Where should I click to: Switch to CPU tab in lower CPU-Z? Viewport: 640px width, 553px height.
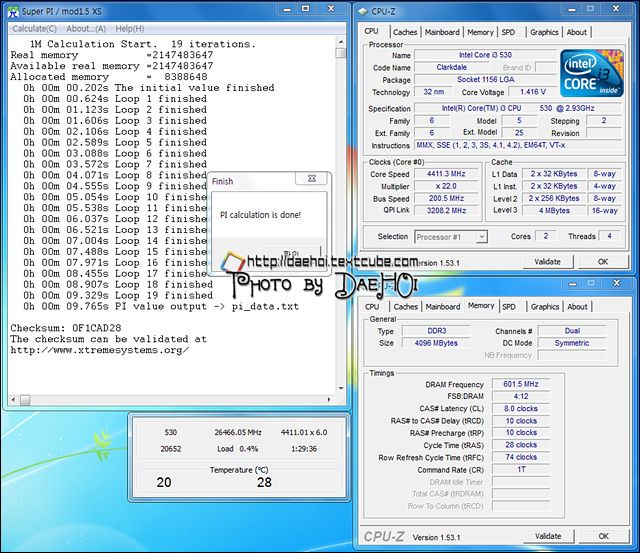click(372, 306)
